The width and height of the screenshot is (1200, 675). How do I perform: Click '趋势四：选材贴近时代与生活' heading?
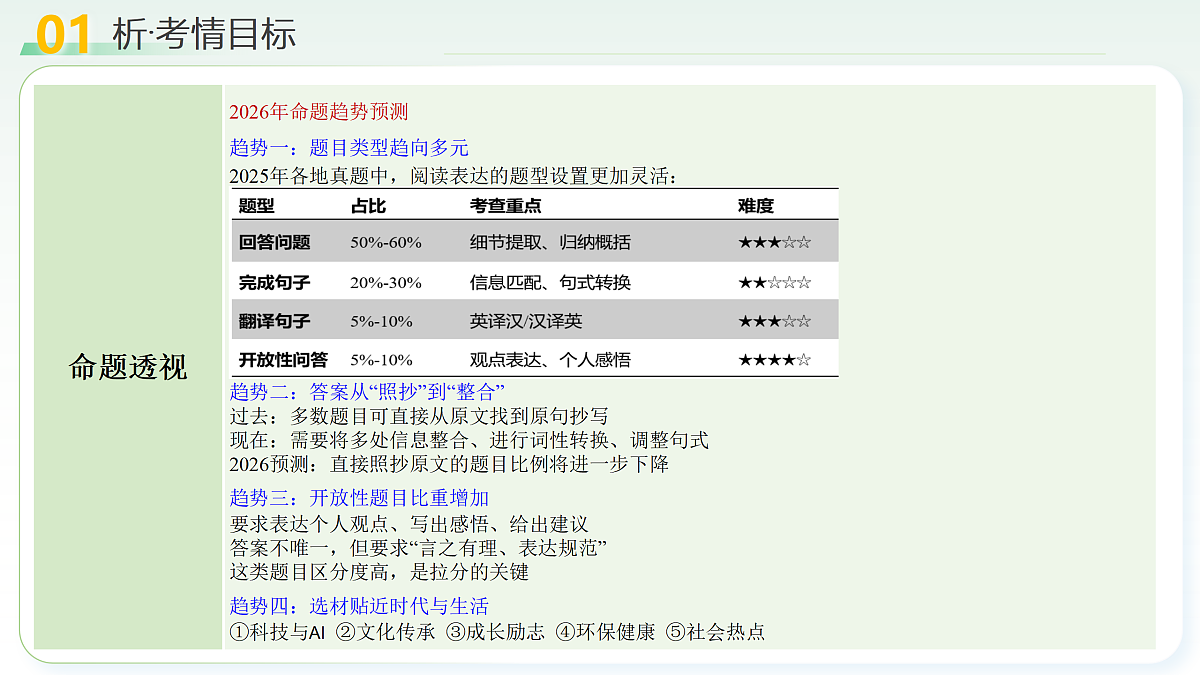coord(359,606)
